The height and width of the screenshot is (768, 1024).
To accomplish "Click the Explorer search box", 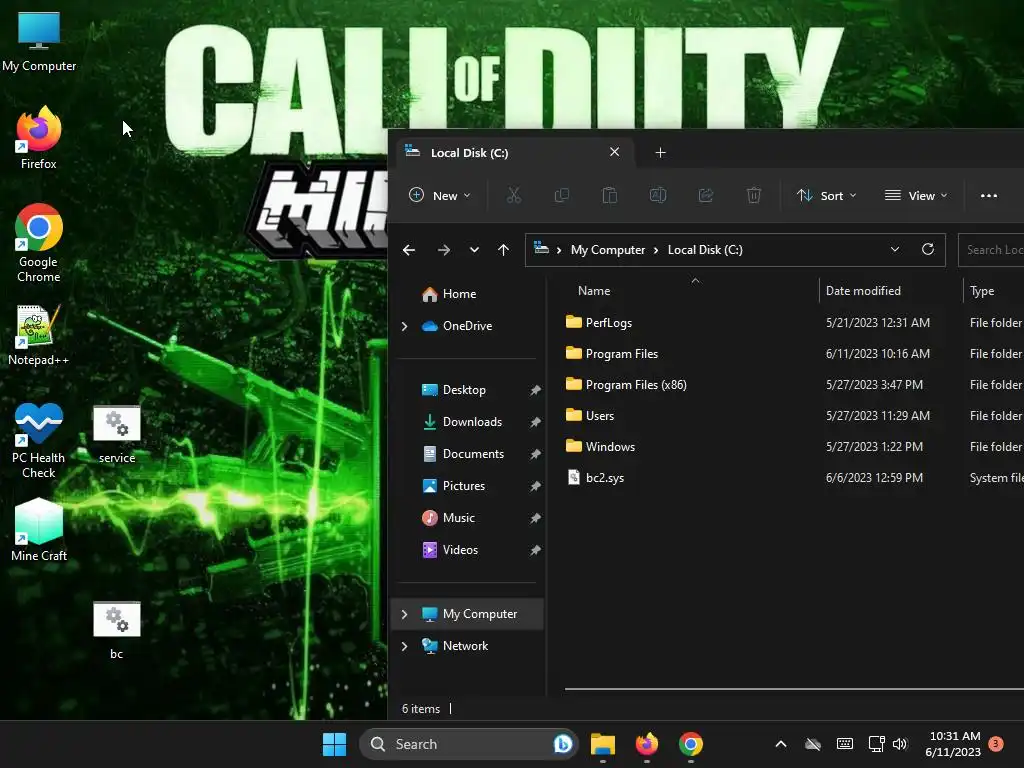I will (991, 249).
